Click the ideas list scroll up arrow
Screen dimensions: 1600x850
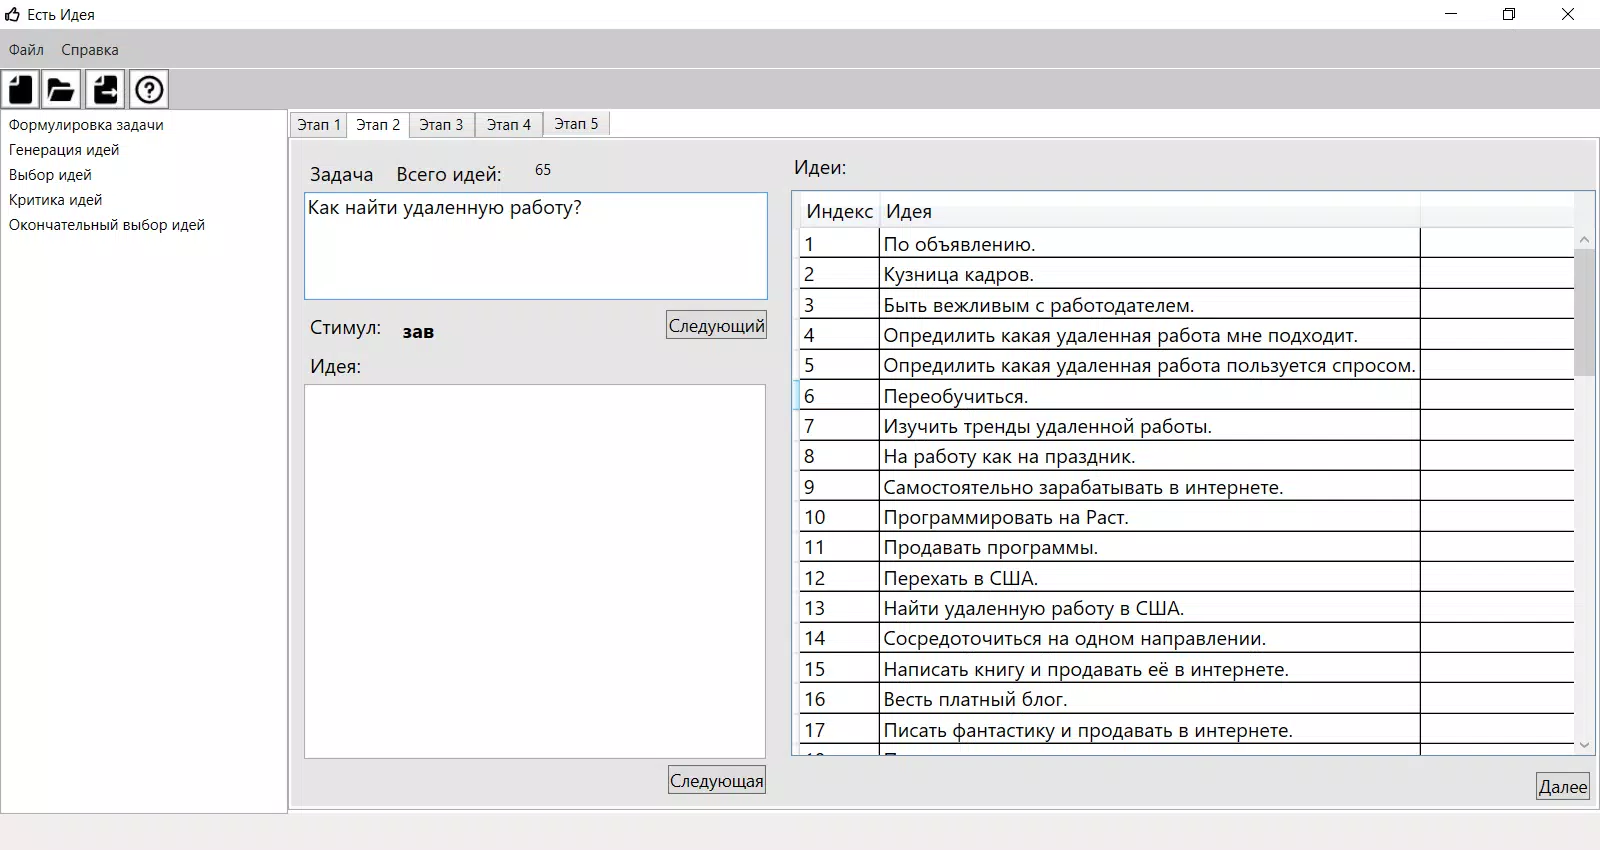point(1584,239)
